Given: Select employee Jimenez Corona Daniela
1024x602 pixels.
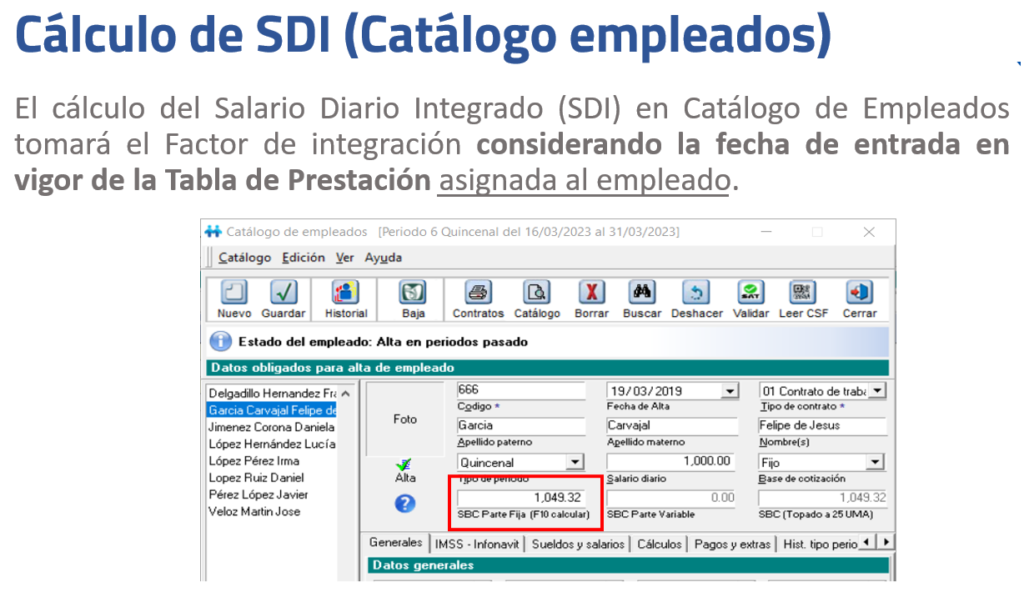Looking at the screenshot, I should pos(272,427).
